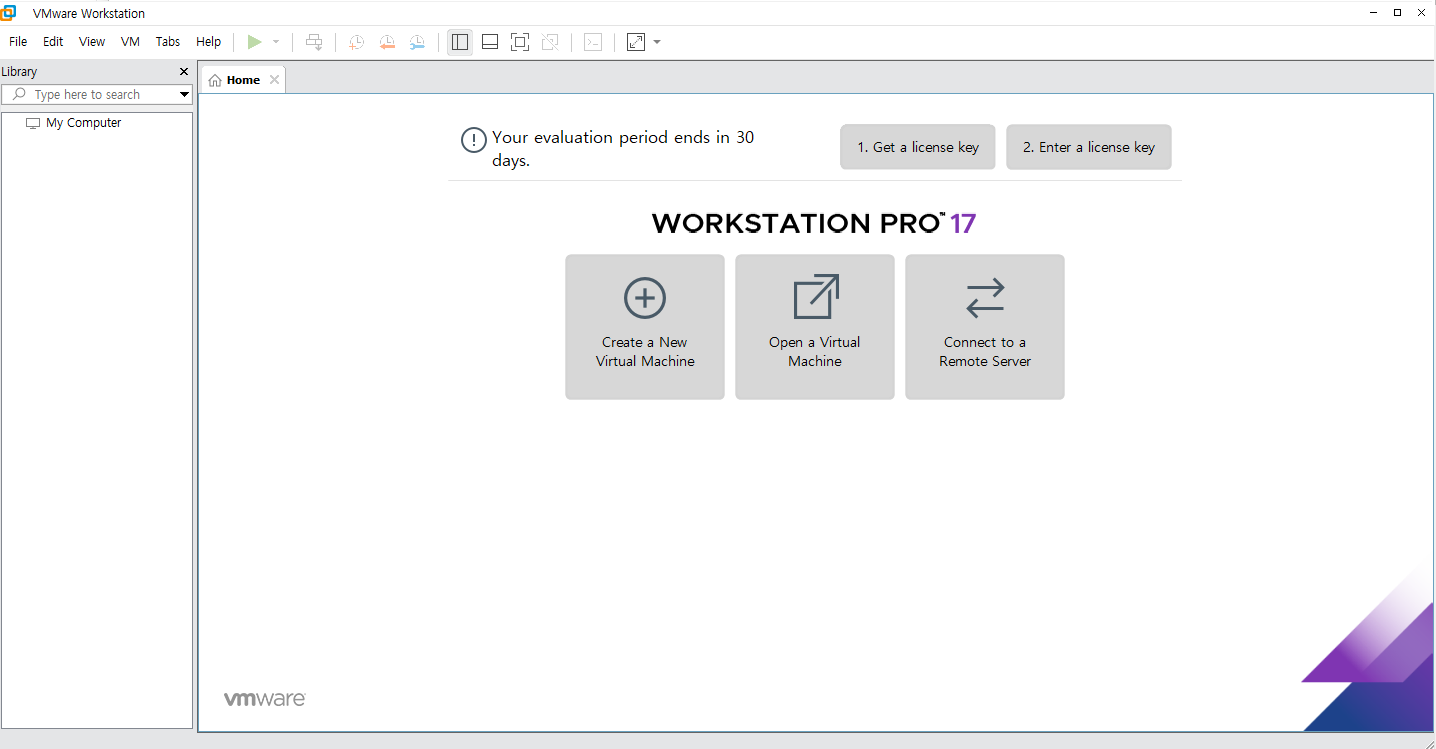Click Connect to a Remote Server tile
Image resolution: width=1436 pixels, height=749 pixels.
[985, 327]
